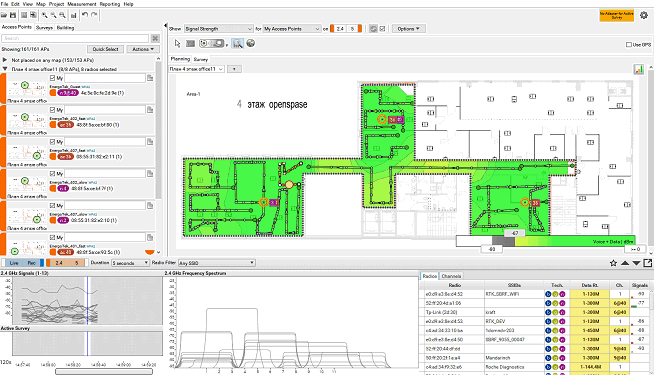Click access point marker in top office area
Viewport: 654px width, 375px height.
point(382,119)
